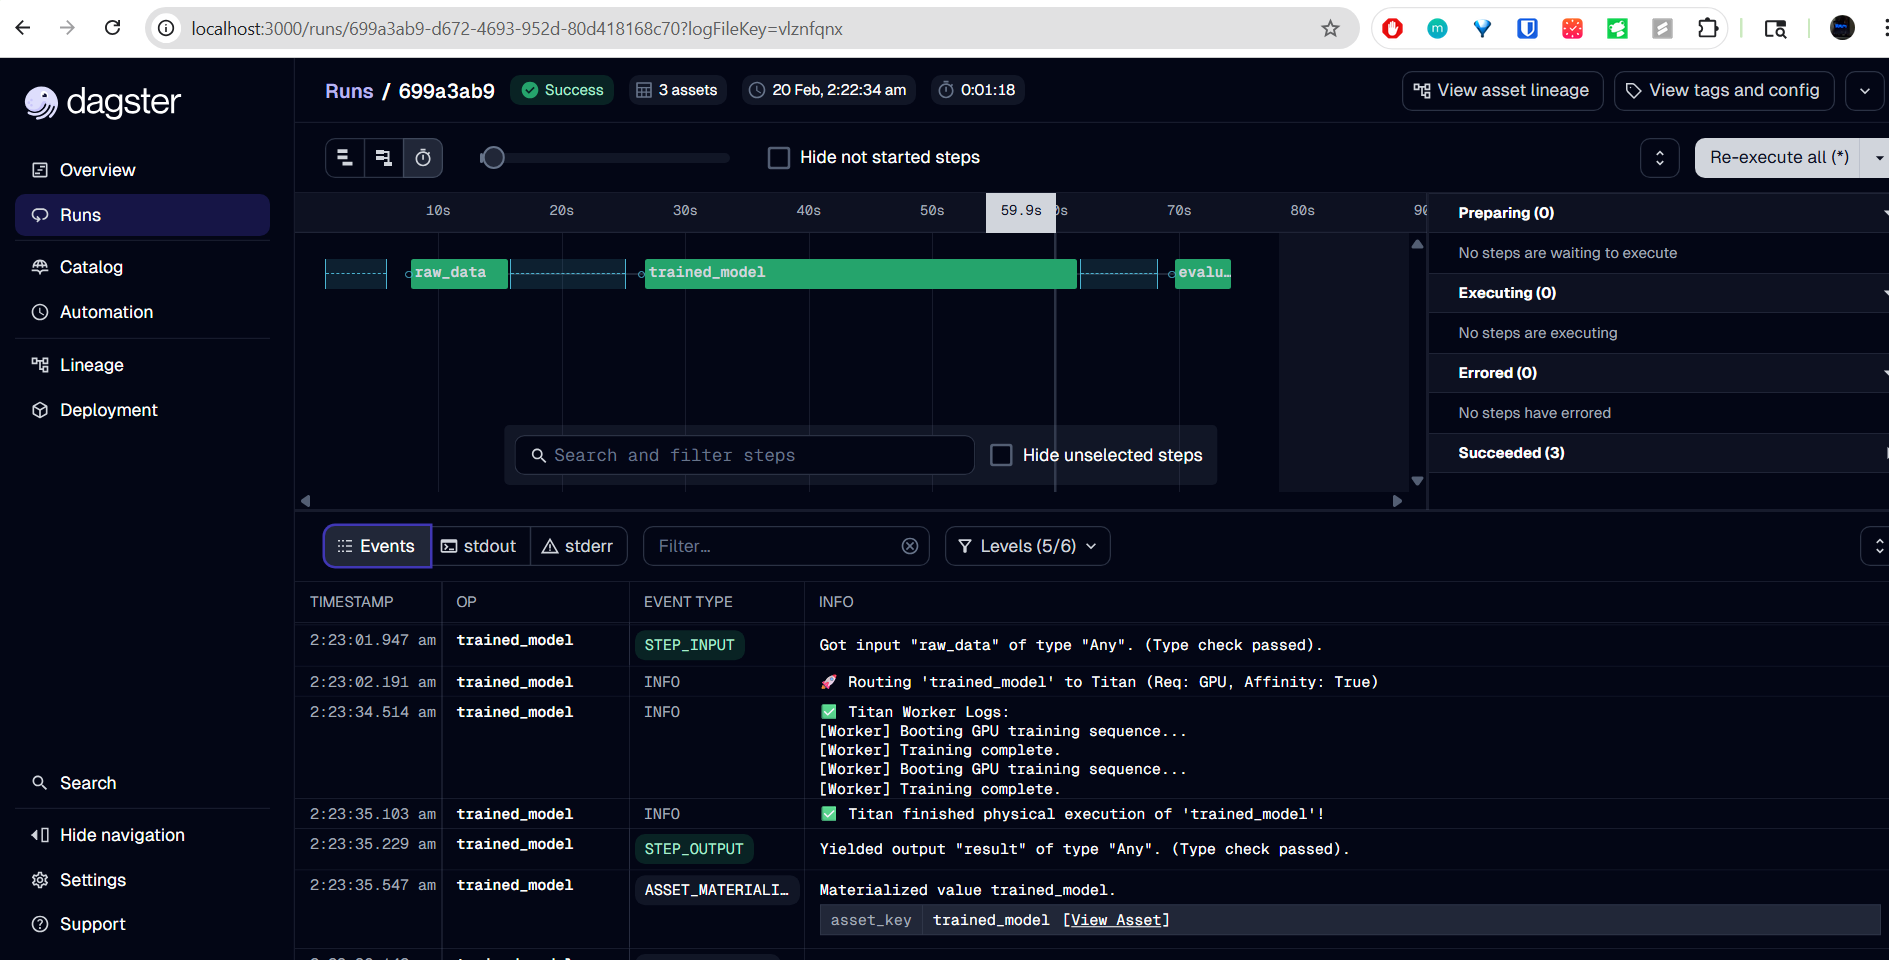Bookmark this page with star icon

1329,29
